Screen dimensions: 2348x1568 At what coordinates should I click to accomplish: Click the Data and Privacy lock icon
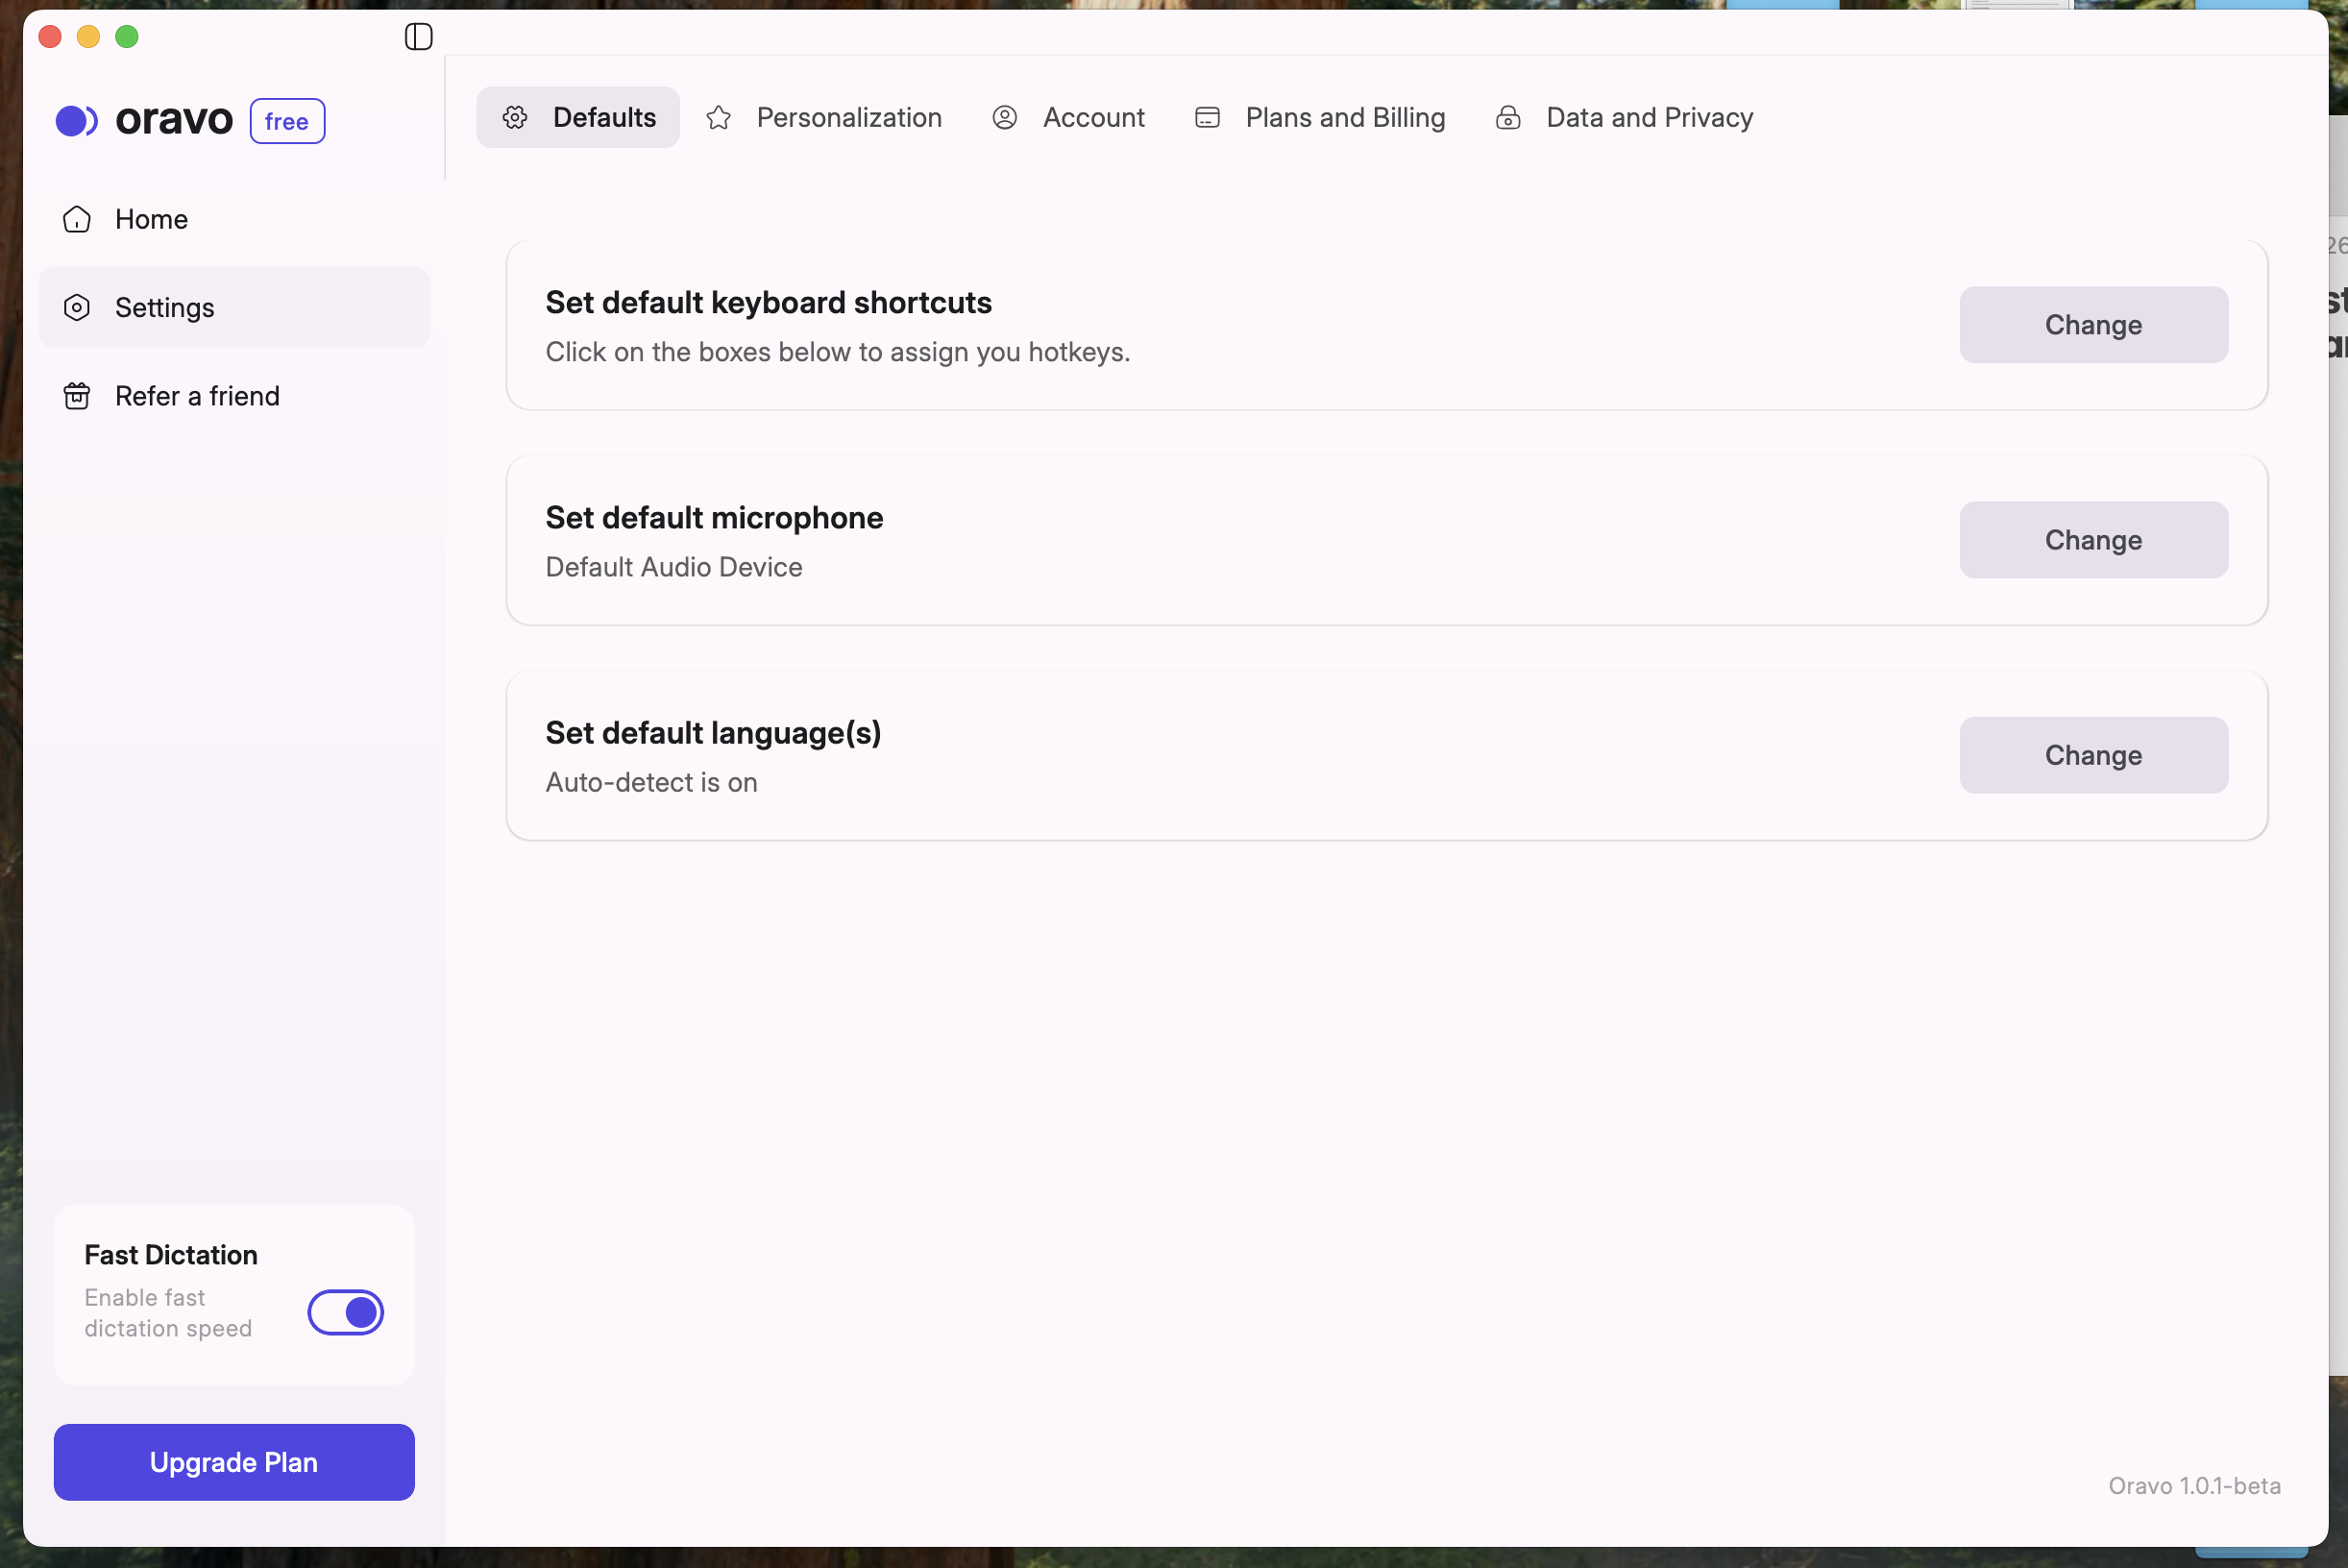point(1508,118)
